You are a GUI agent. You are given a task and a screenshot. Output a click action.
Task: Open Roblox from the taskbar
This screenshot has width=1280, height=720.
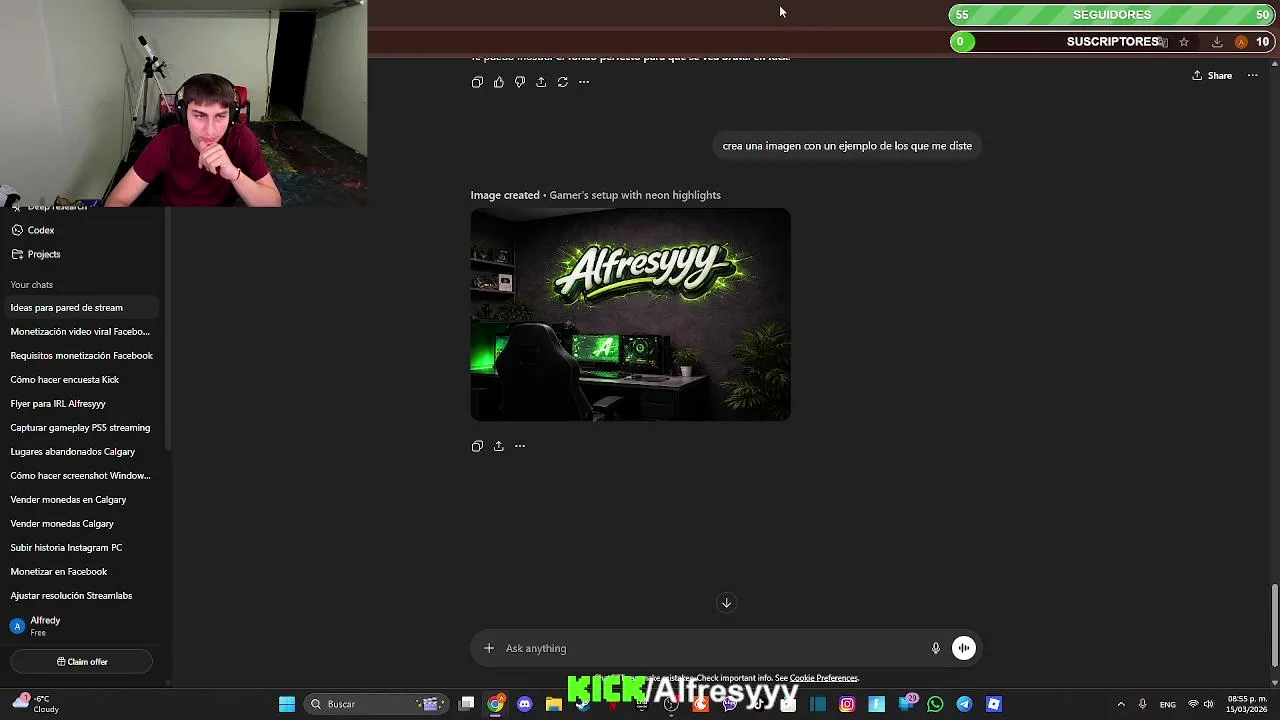click(994, 704)
